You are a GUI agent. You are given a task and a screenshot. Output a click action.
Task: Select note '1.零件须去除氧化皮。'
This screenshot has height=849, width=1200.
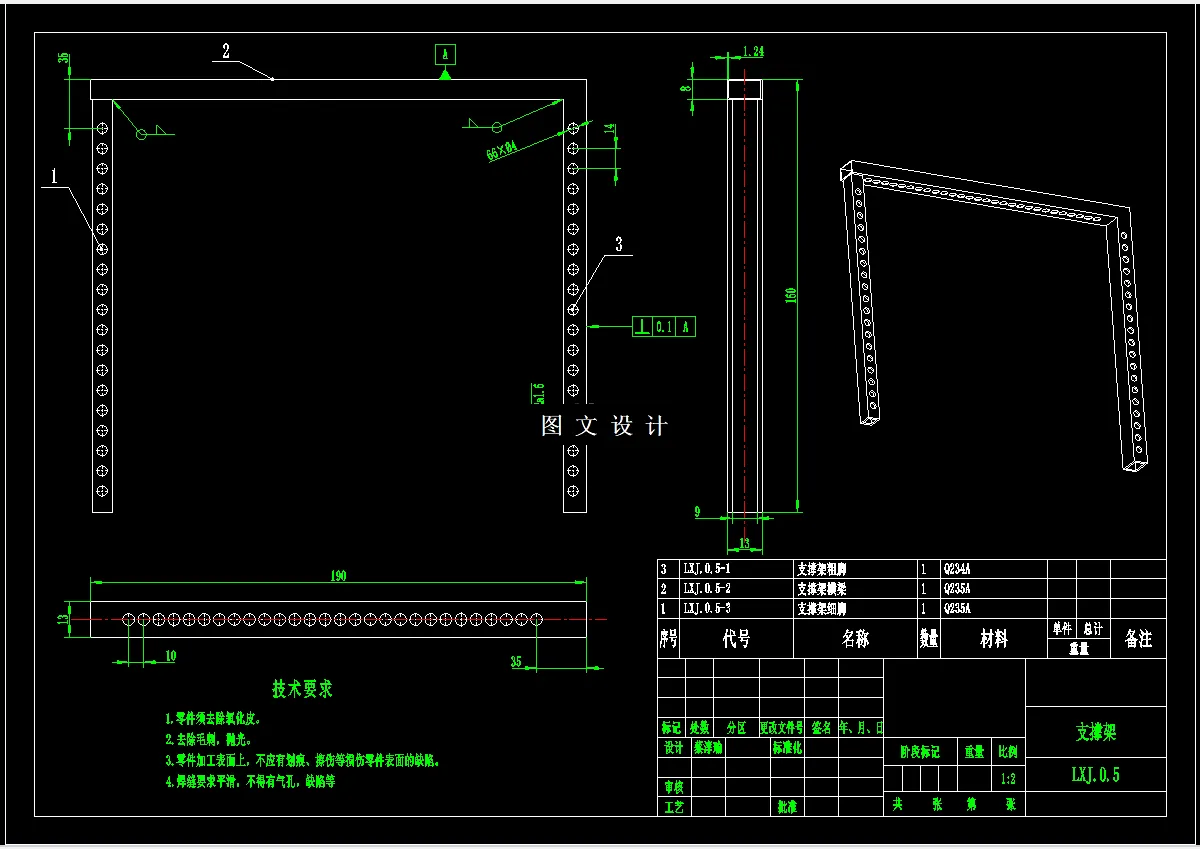(214, 719)
